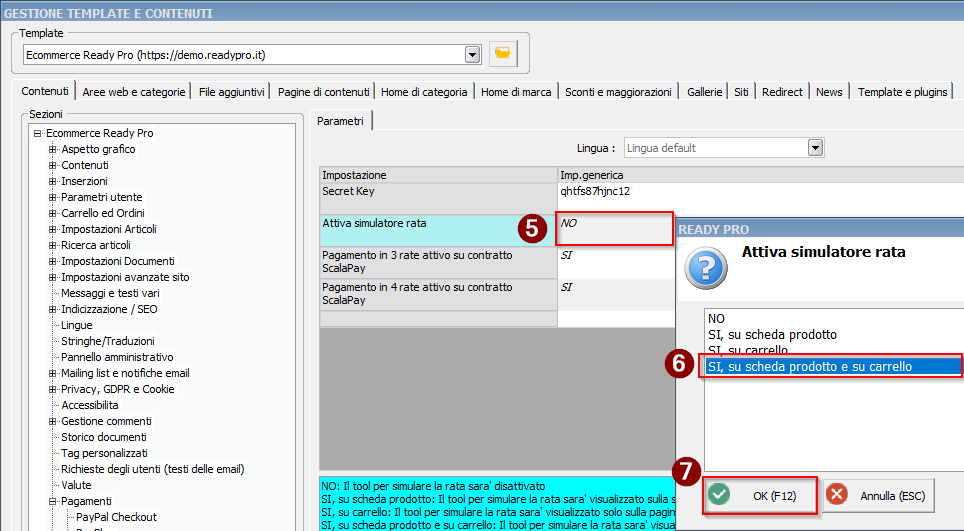Collapse the Pagamenti tree node
The height and width of the screenshot is (531, 964).
coord(53,501)
